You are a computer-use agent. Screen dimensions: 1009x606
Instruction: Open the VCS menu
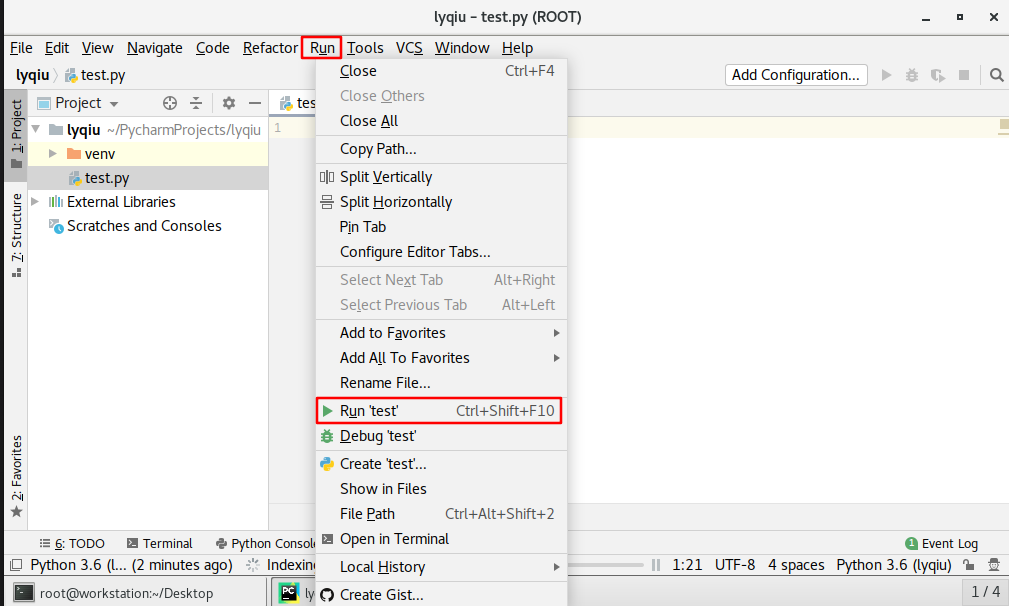click(x=409, y=48)
